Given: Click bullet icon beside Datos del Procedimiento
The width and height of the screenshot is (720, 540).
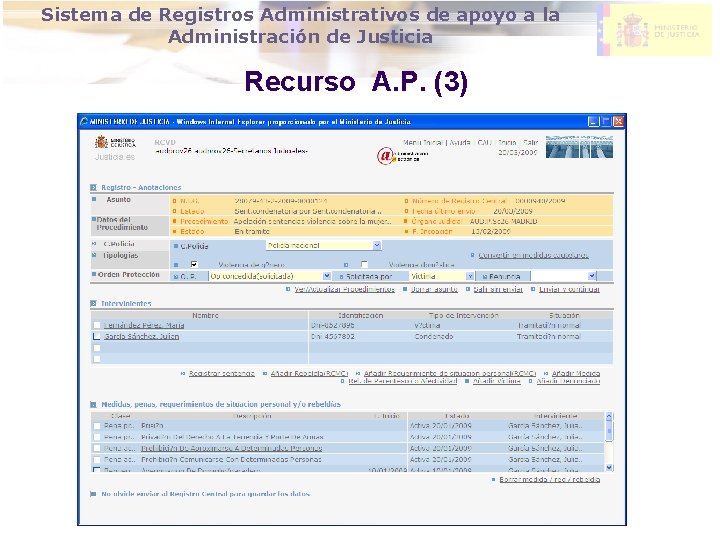Looking at the screenshot, I should 94,219.
